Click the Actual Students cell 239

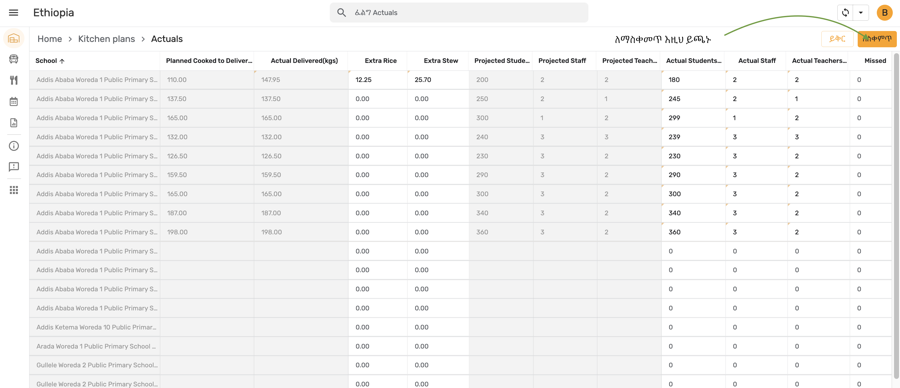[693, 137]
